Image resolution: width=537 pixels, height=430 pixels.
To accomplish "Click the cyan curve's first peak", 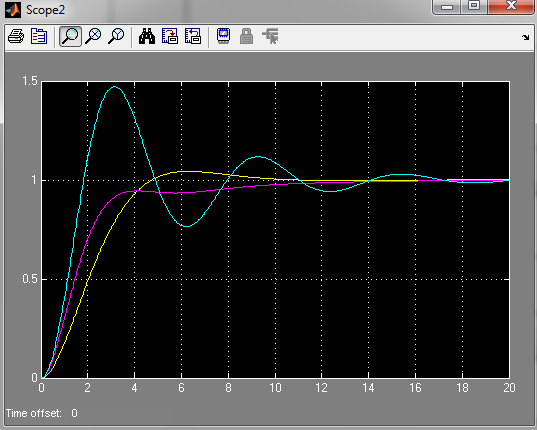I will (114, 87).
